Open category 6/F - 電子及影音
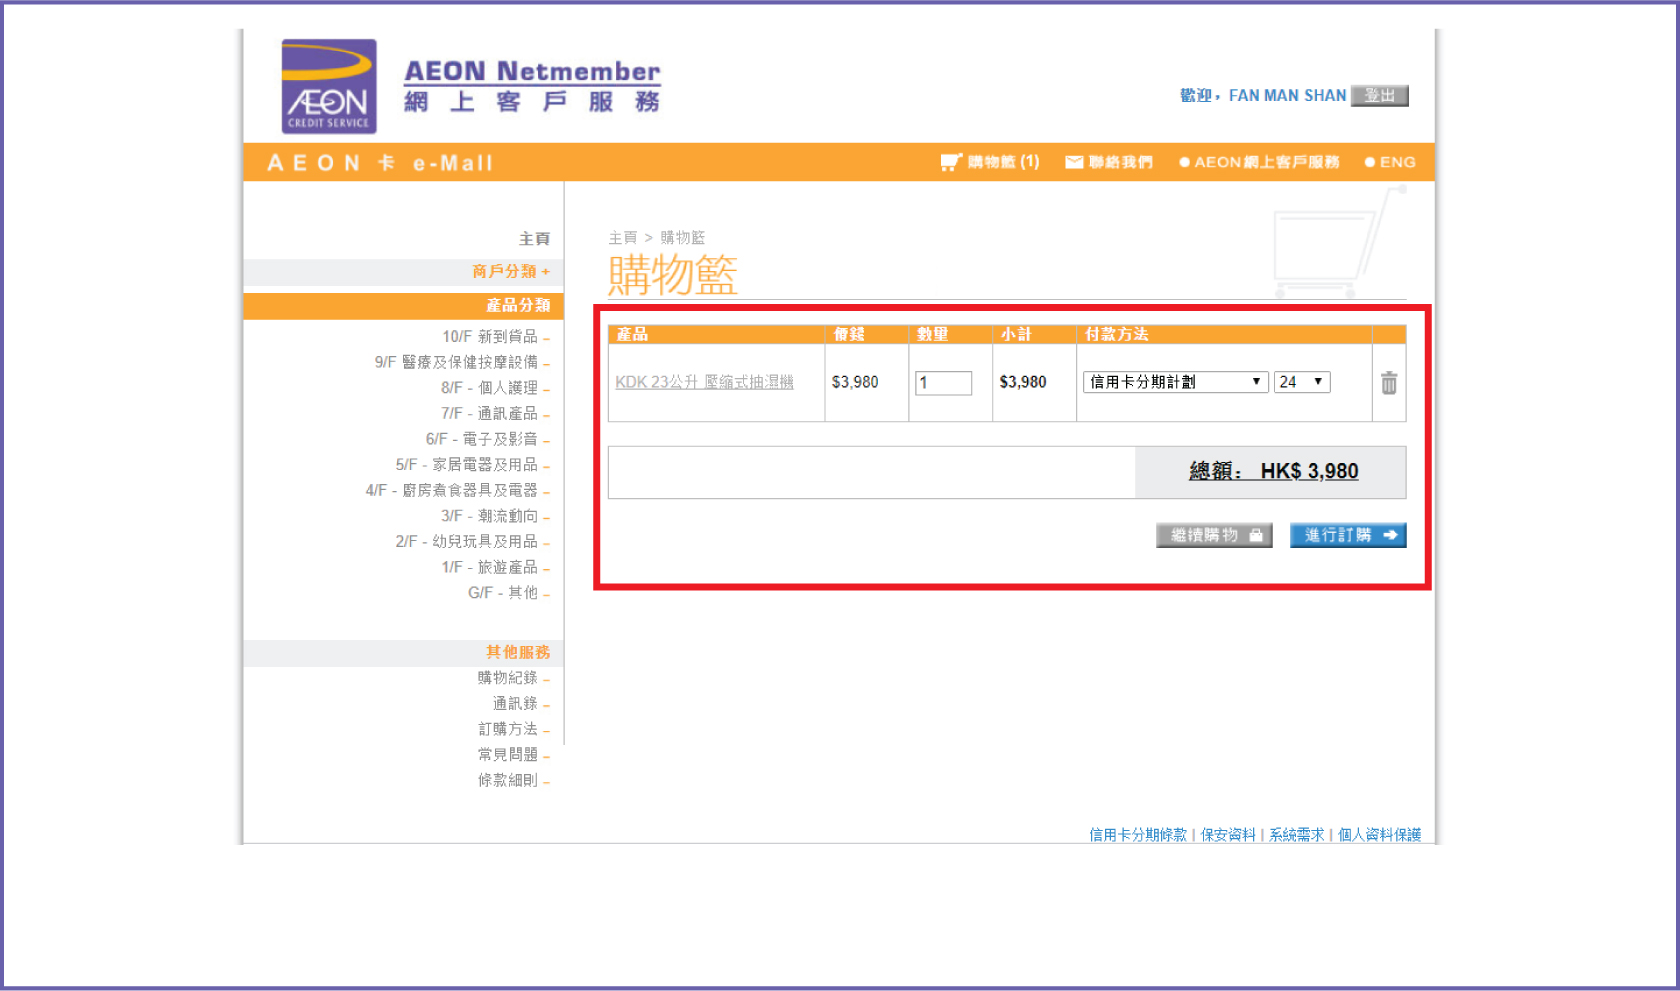Viewport: 1680px width, 991px height. coord(481,439)
